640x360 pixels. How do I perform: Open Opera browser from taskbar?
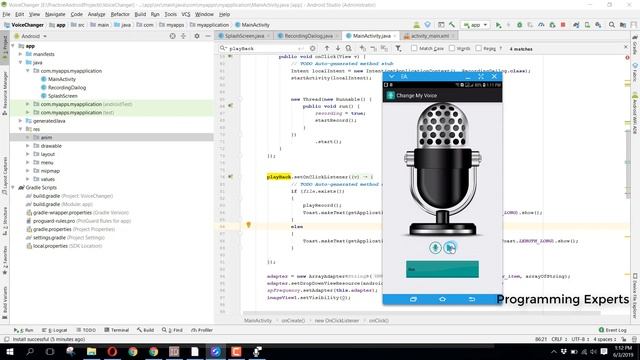112,351
